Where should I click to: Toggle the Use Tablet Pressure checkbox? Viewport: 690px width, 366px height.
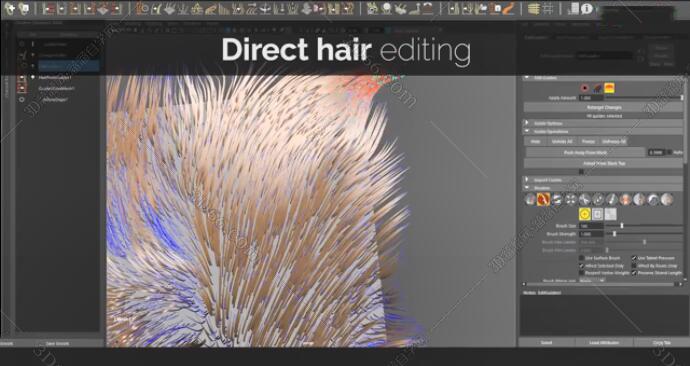pos(634,258)
